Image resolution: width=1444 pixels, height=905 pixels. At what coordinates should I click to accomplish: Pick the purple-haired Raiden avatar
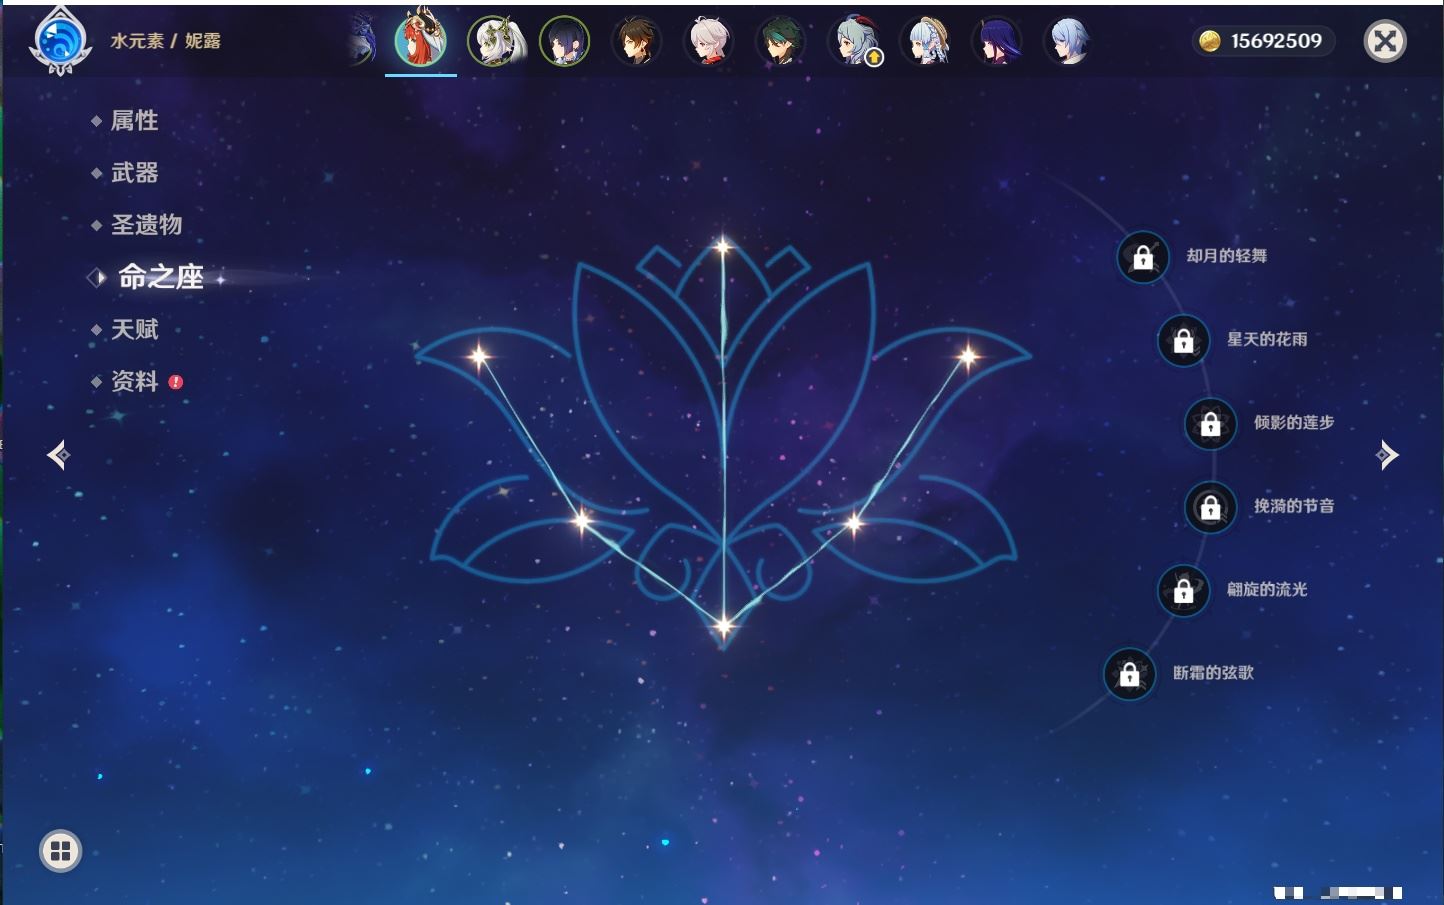click(x=997, y=41)
